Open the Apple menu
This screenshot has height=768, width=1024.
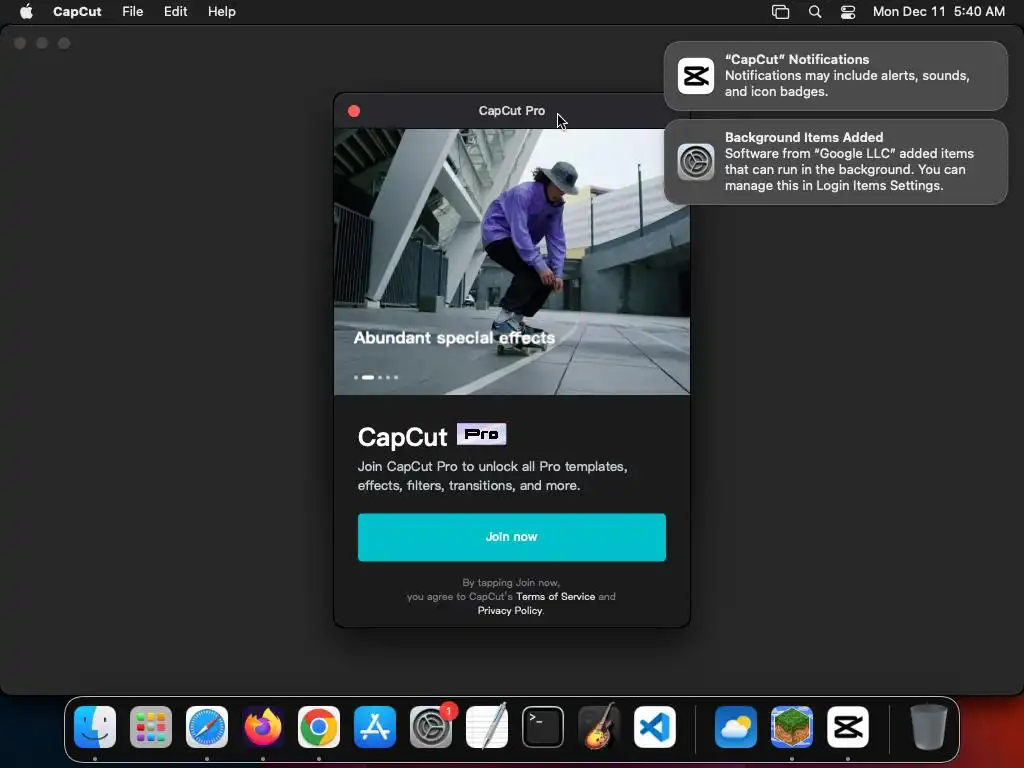coord(26,12)
